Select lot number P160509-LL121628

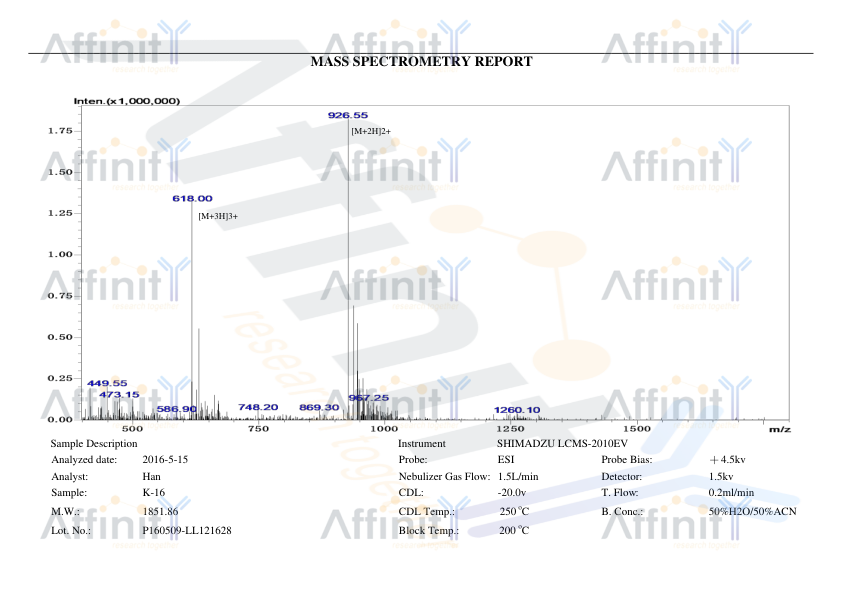(x=187, y=531)
